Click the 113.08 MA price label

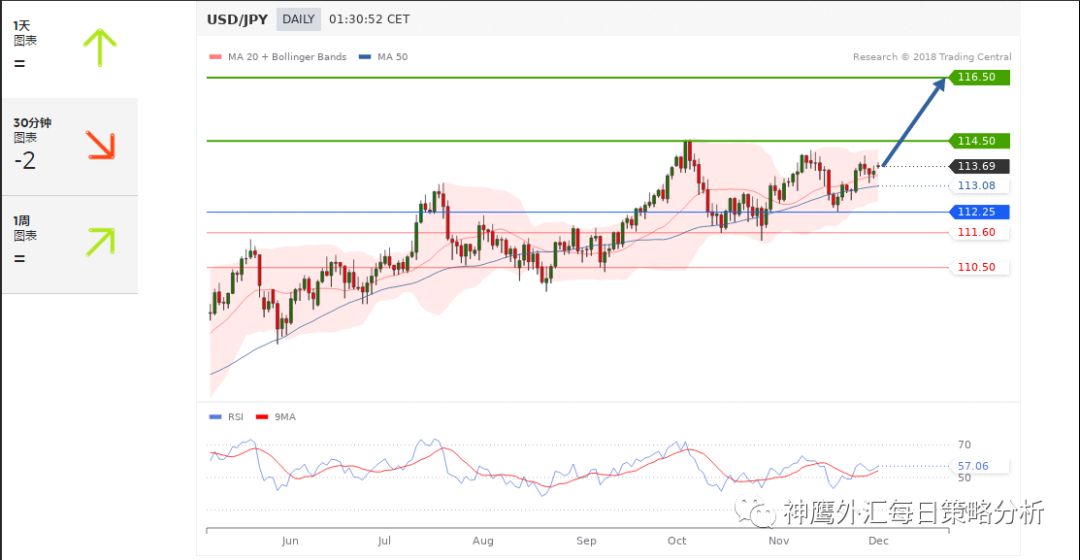(979, 185)
